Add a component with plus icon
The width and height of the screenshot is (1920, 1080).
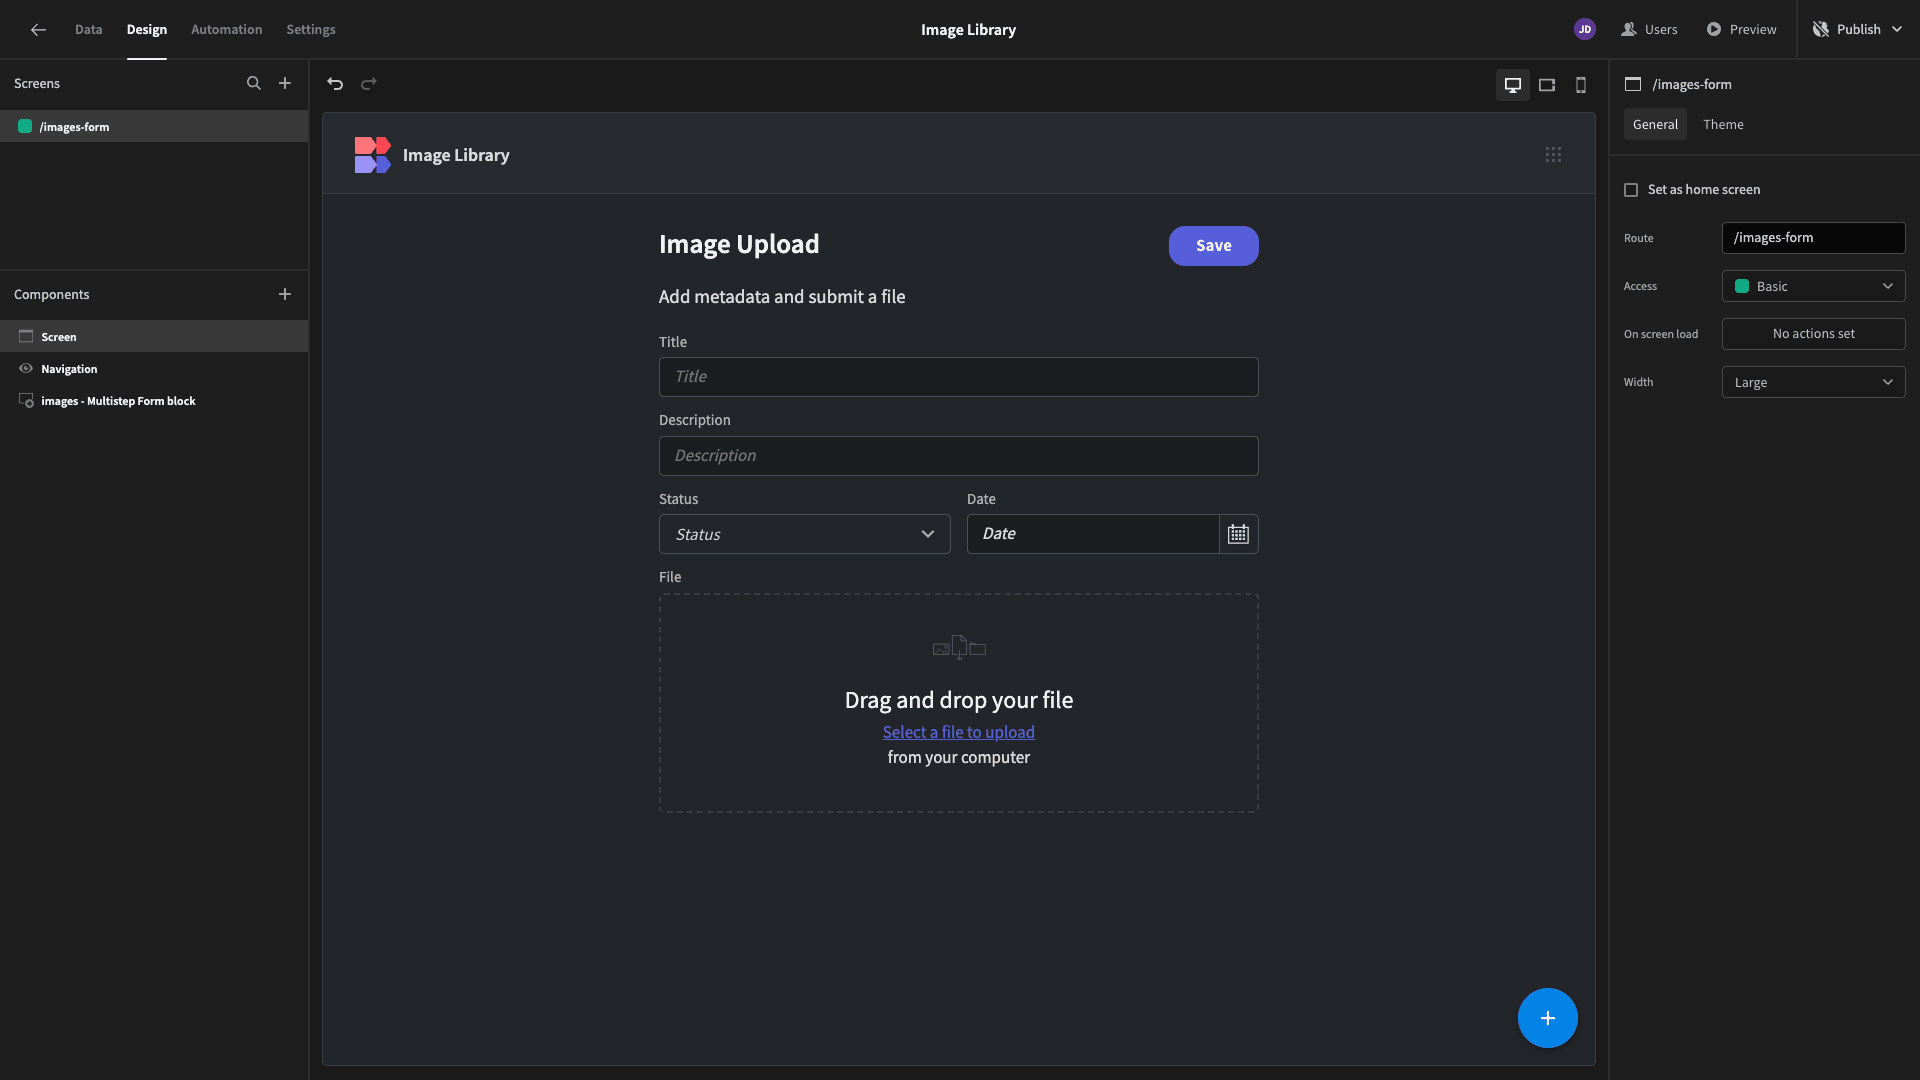point(285,294)
